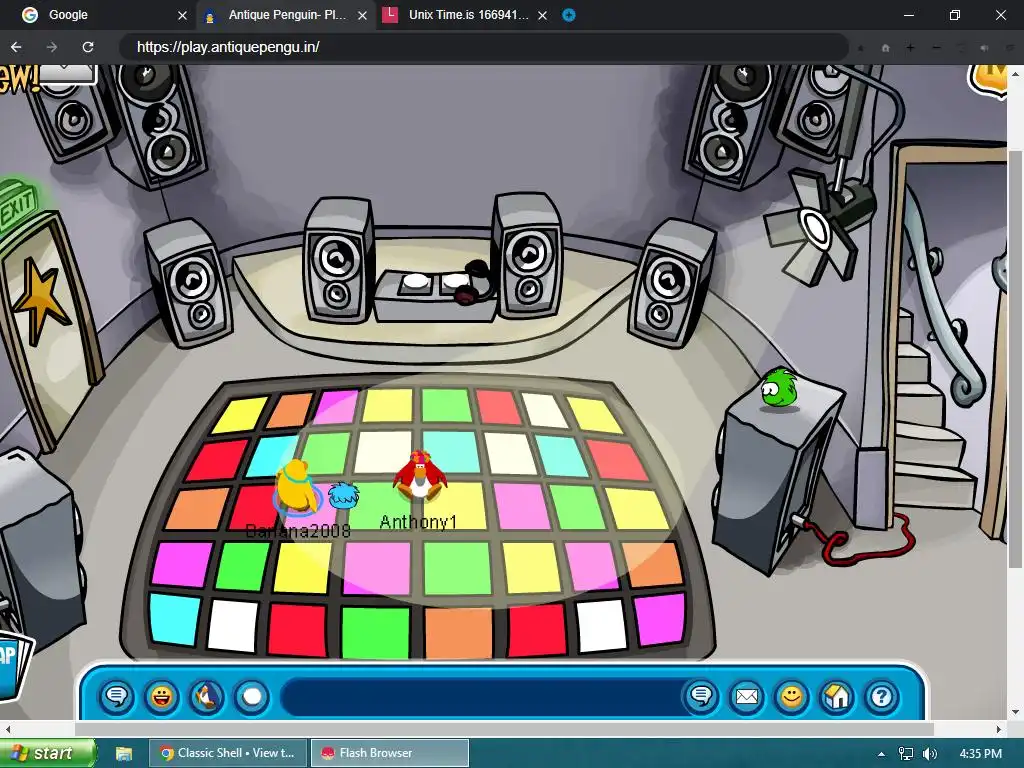Minimize the browser window
Viewport: 1024px width, 768px height.
pos(908,15)
